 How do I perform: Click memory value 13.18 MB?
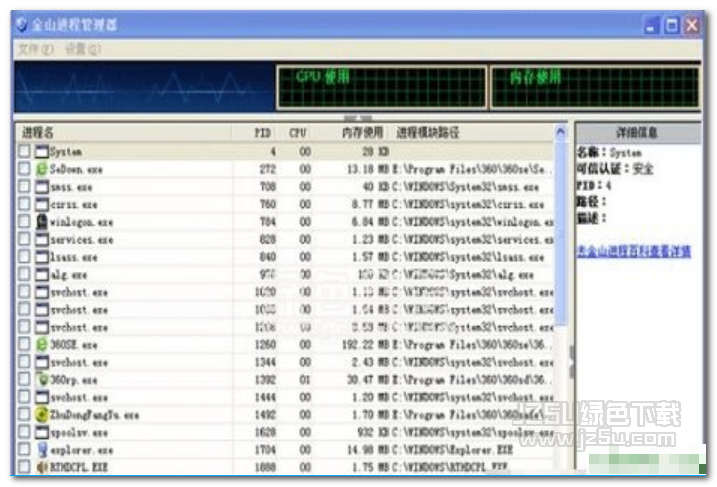(368, 169)
